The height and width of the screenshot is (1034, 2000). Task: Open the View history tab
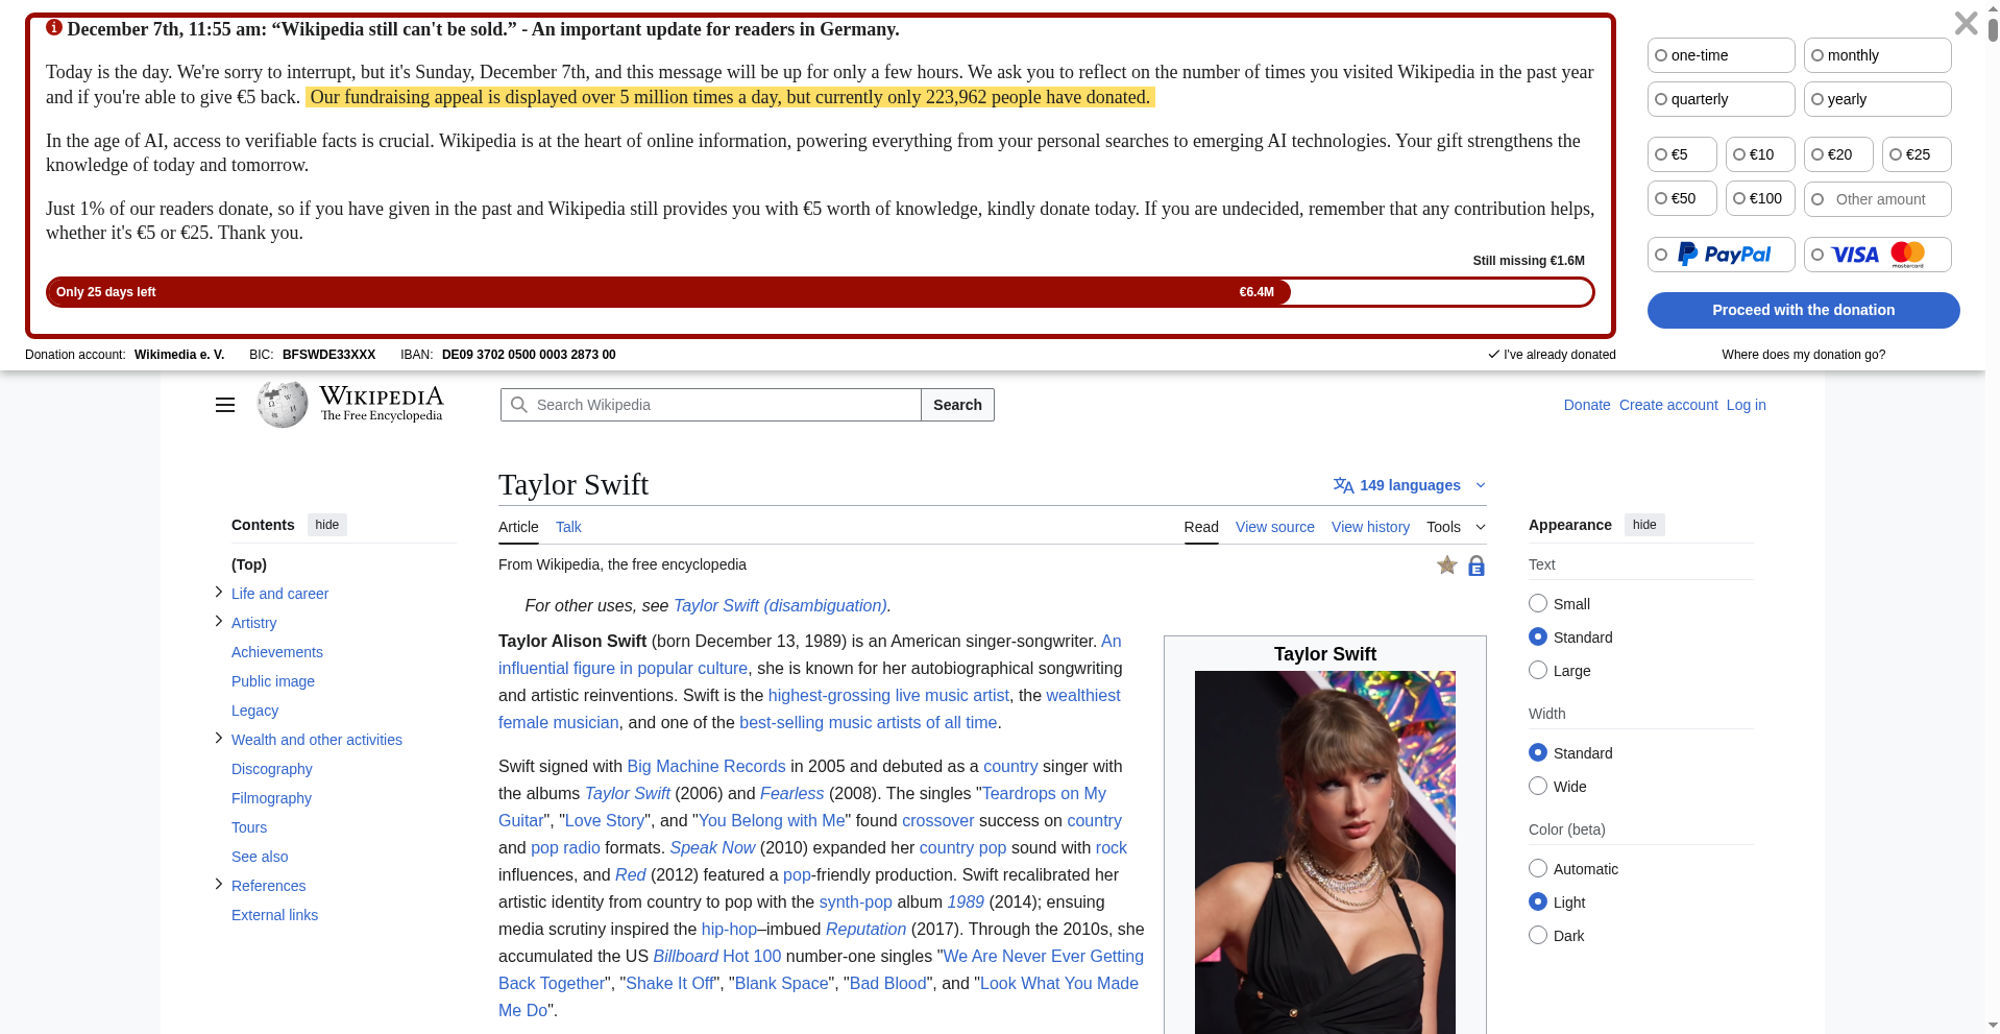pos(1370,527)
